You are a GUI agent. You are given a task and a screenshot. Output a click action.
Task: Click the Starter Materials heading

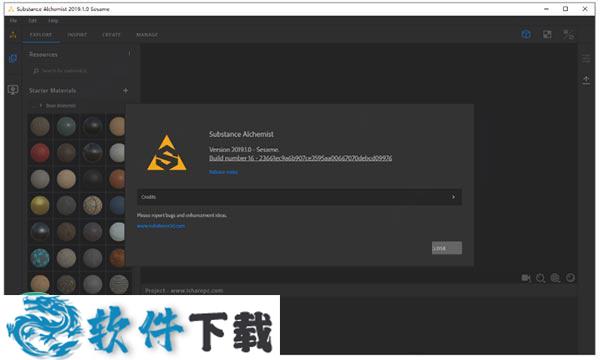pos(52,91)
